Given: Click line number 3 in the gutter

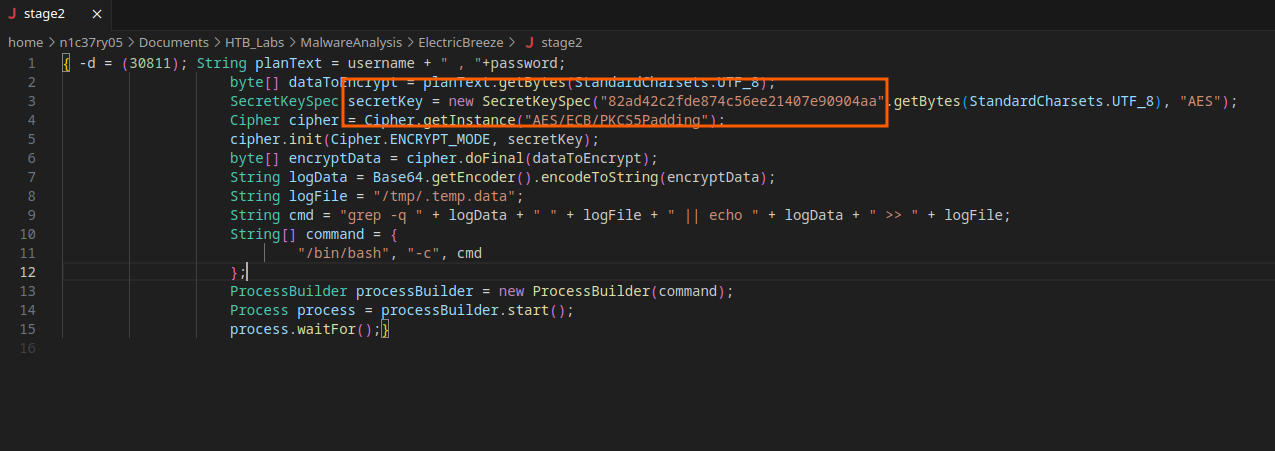Looking at the screenshot, I should [x=31, y=101].
